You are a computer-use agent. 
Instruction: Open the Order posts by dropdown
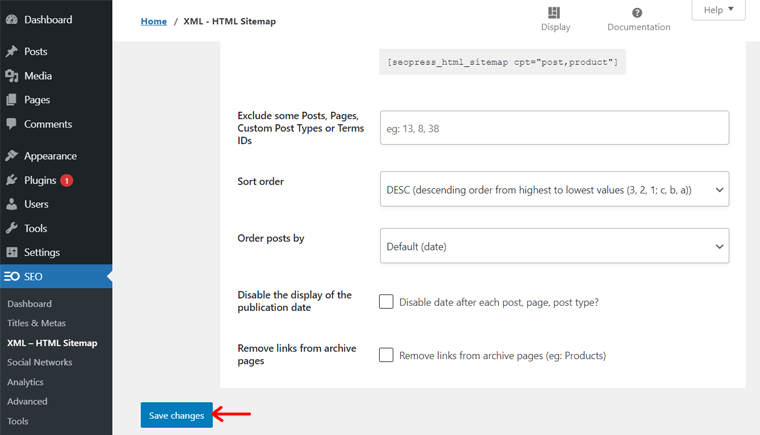(554, 246)
